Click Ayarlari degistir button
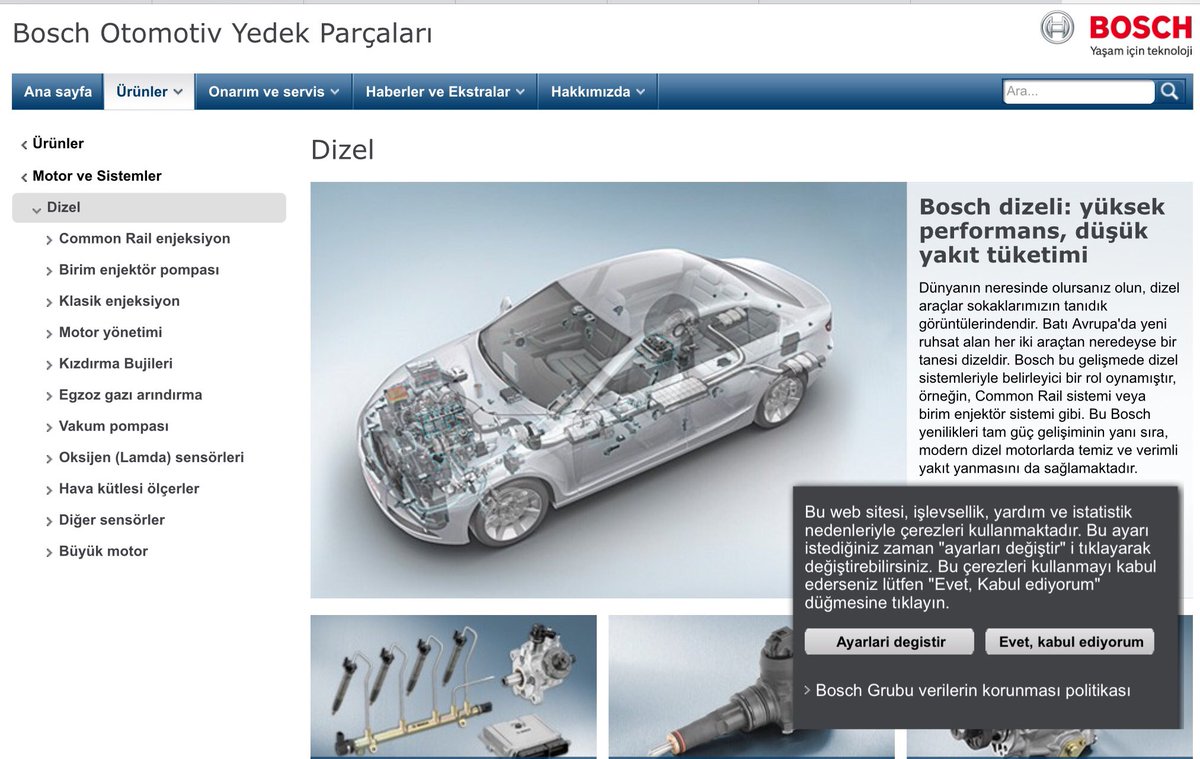Viewport: 1200px width, 759px height. (890, 642)
